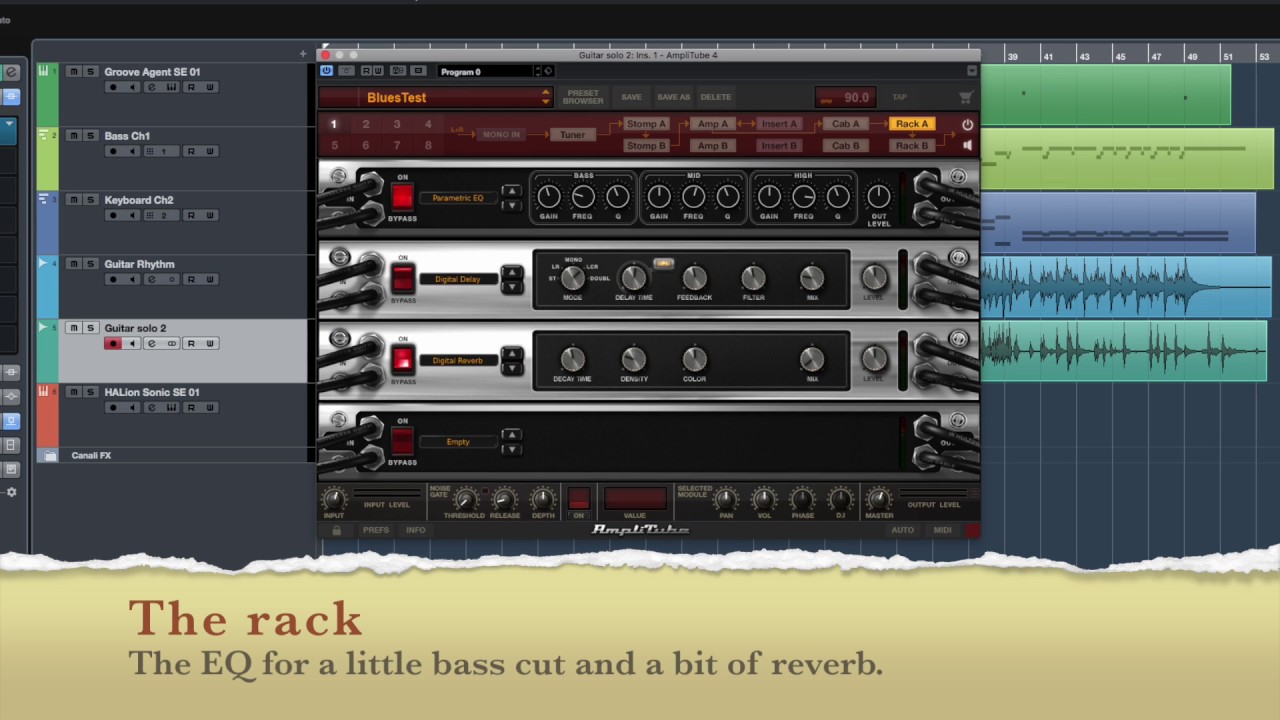Click the speaker icon beside Rack B

click(967, 146)
